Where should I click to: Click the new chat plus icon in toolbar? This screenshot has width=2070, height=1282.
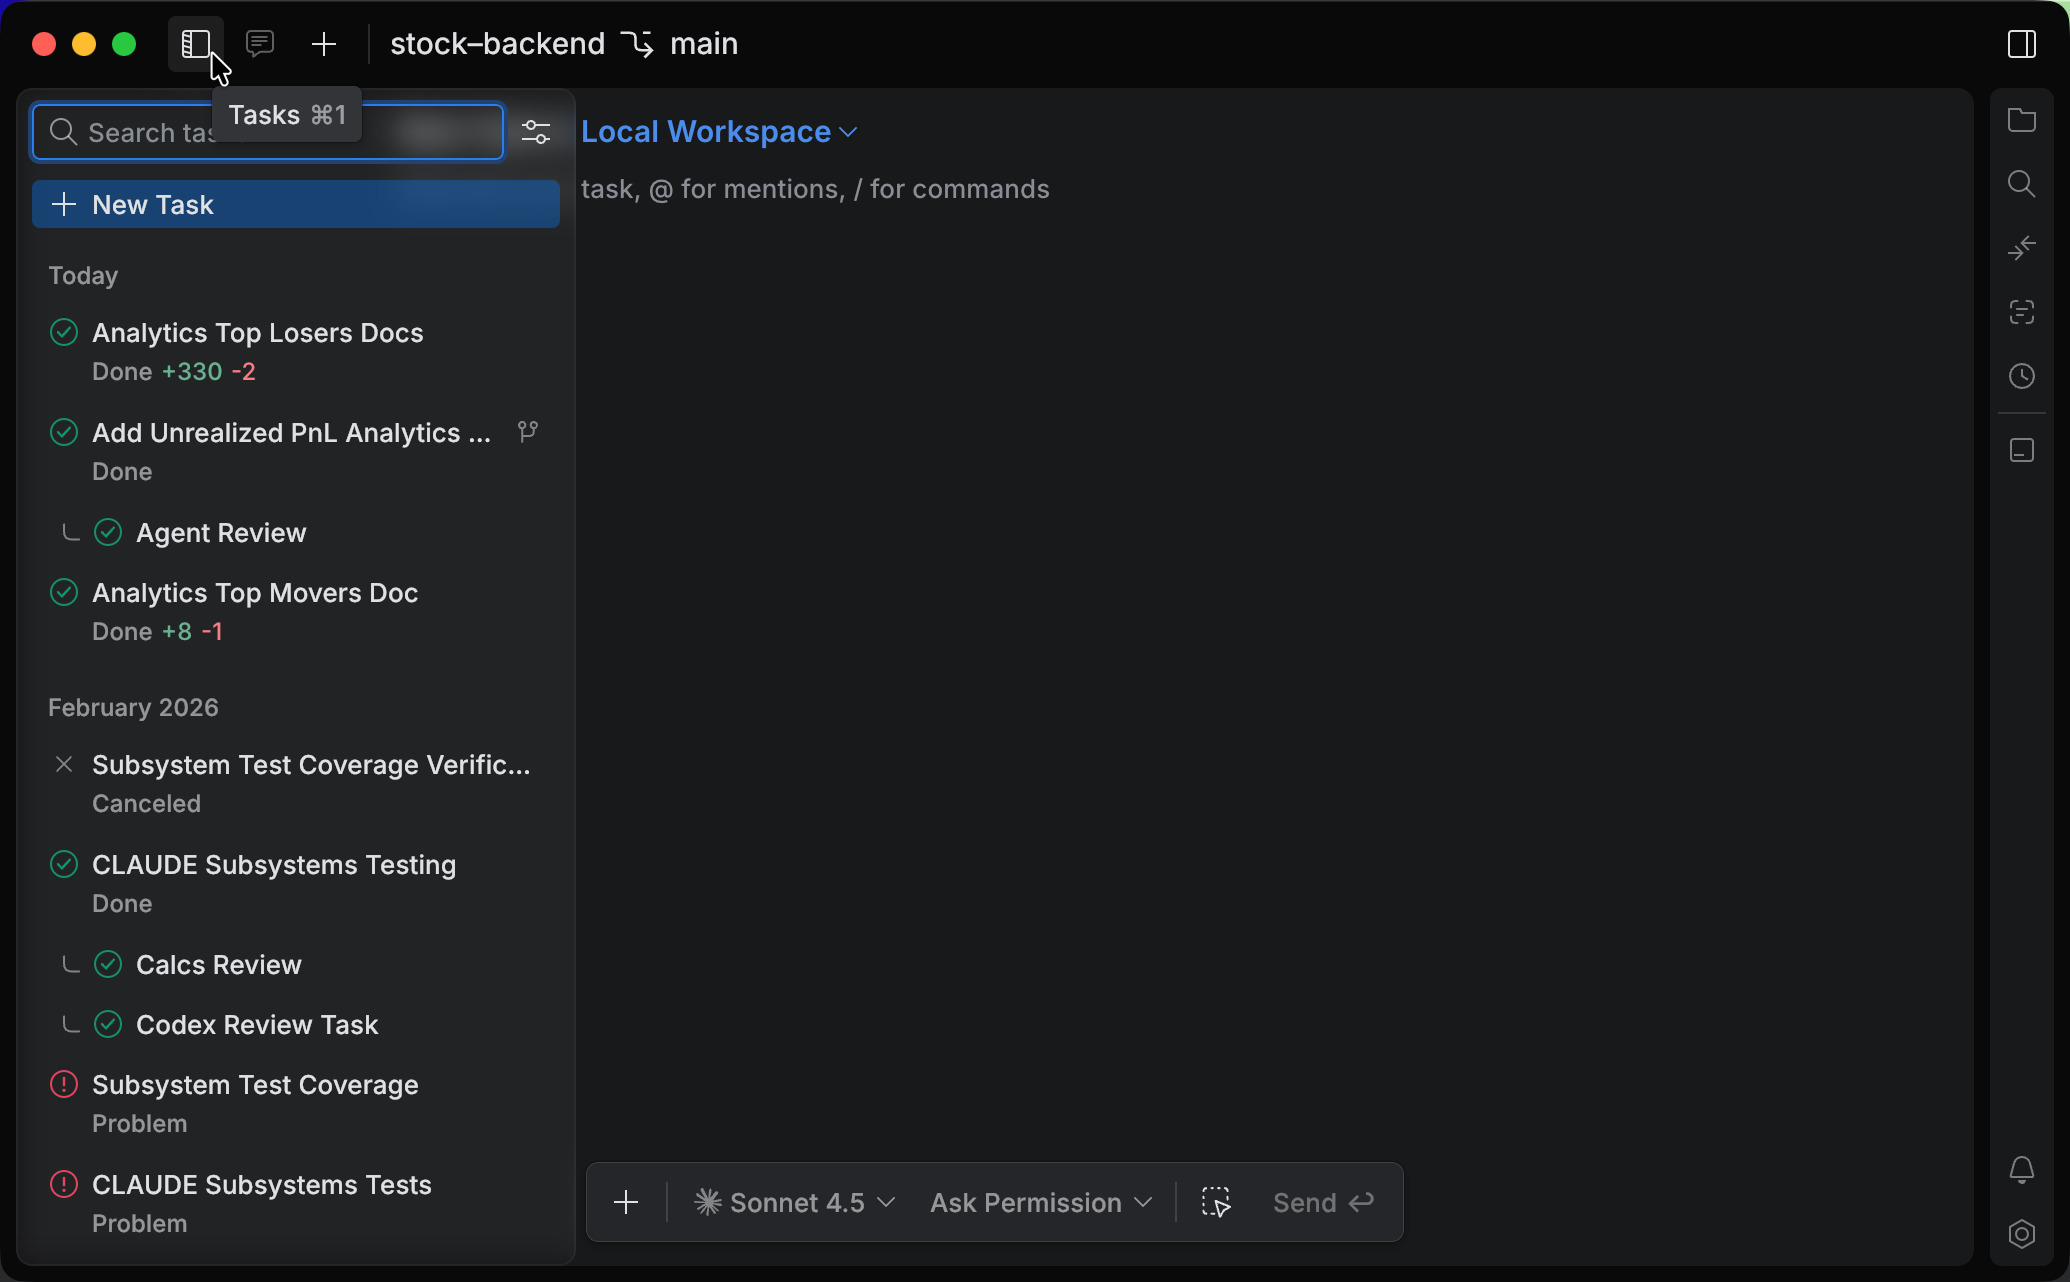pyautogui.click(x=323, y=44)
